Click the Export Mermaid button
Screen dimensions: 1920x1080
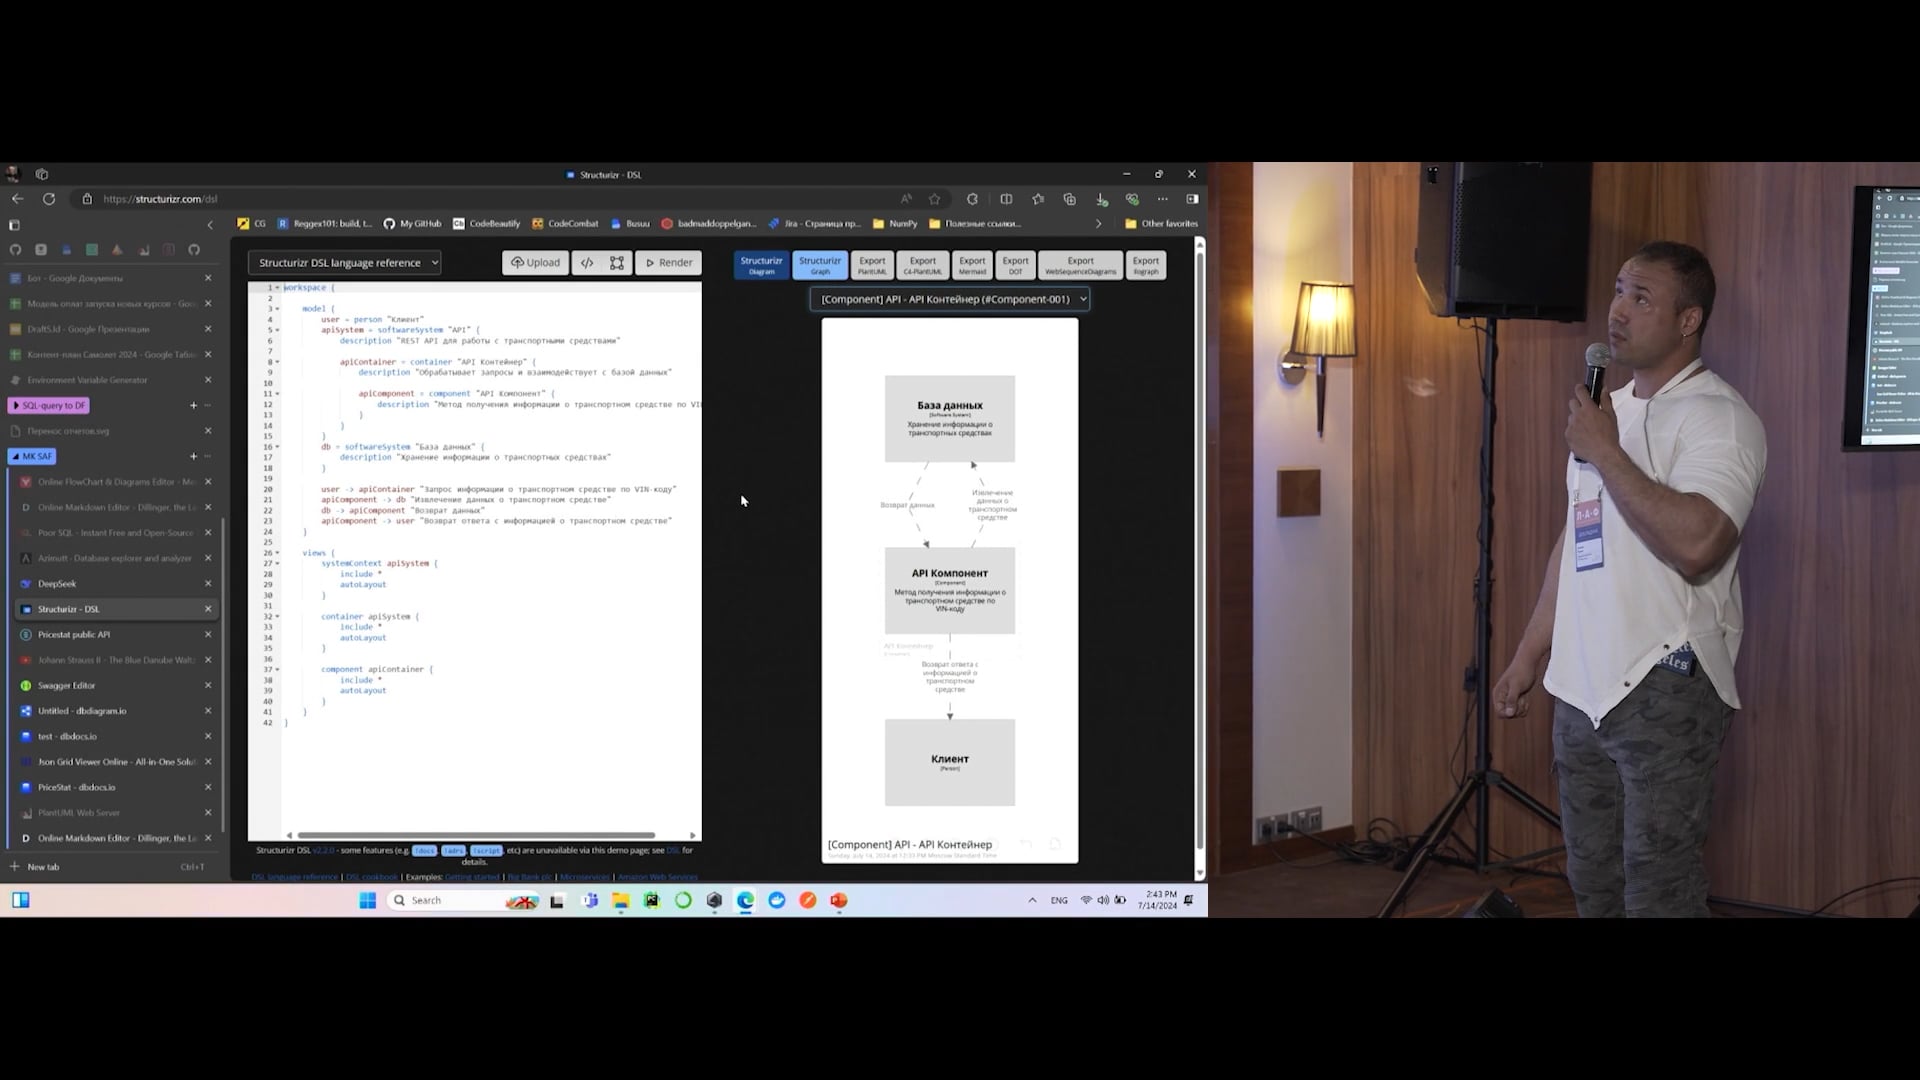pos(971,265)
